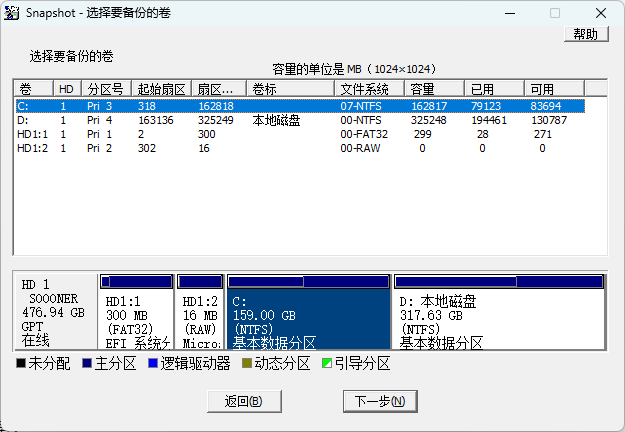625x432 pixels.
Task: Sort by 已用 column header
Action: coord(493,89)
